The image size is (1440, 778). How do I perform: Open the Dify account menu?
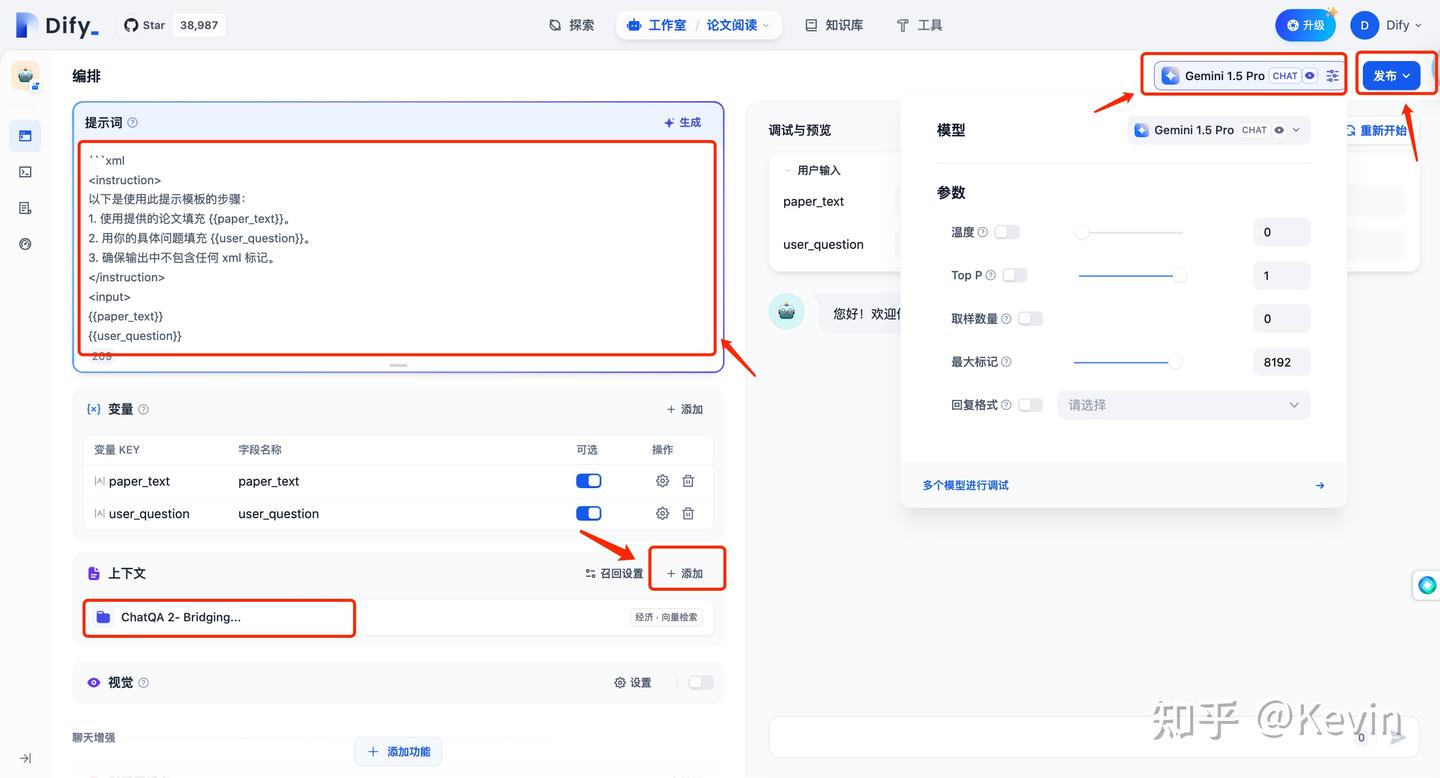point(1387,25)
